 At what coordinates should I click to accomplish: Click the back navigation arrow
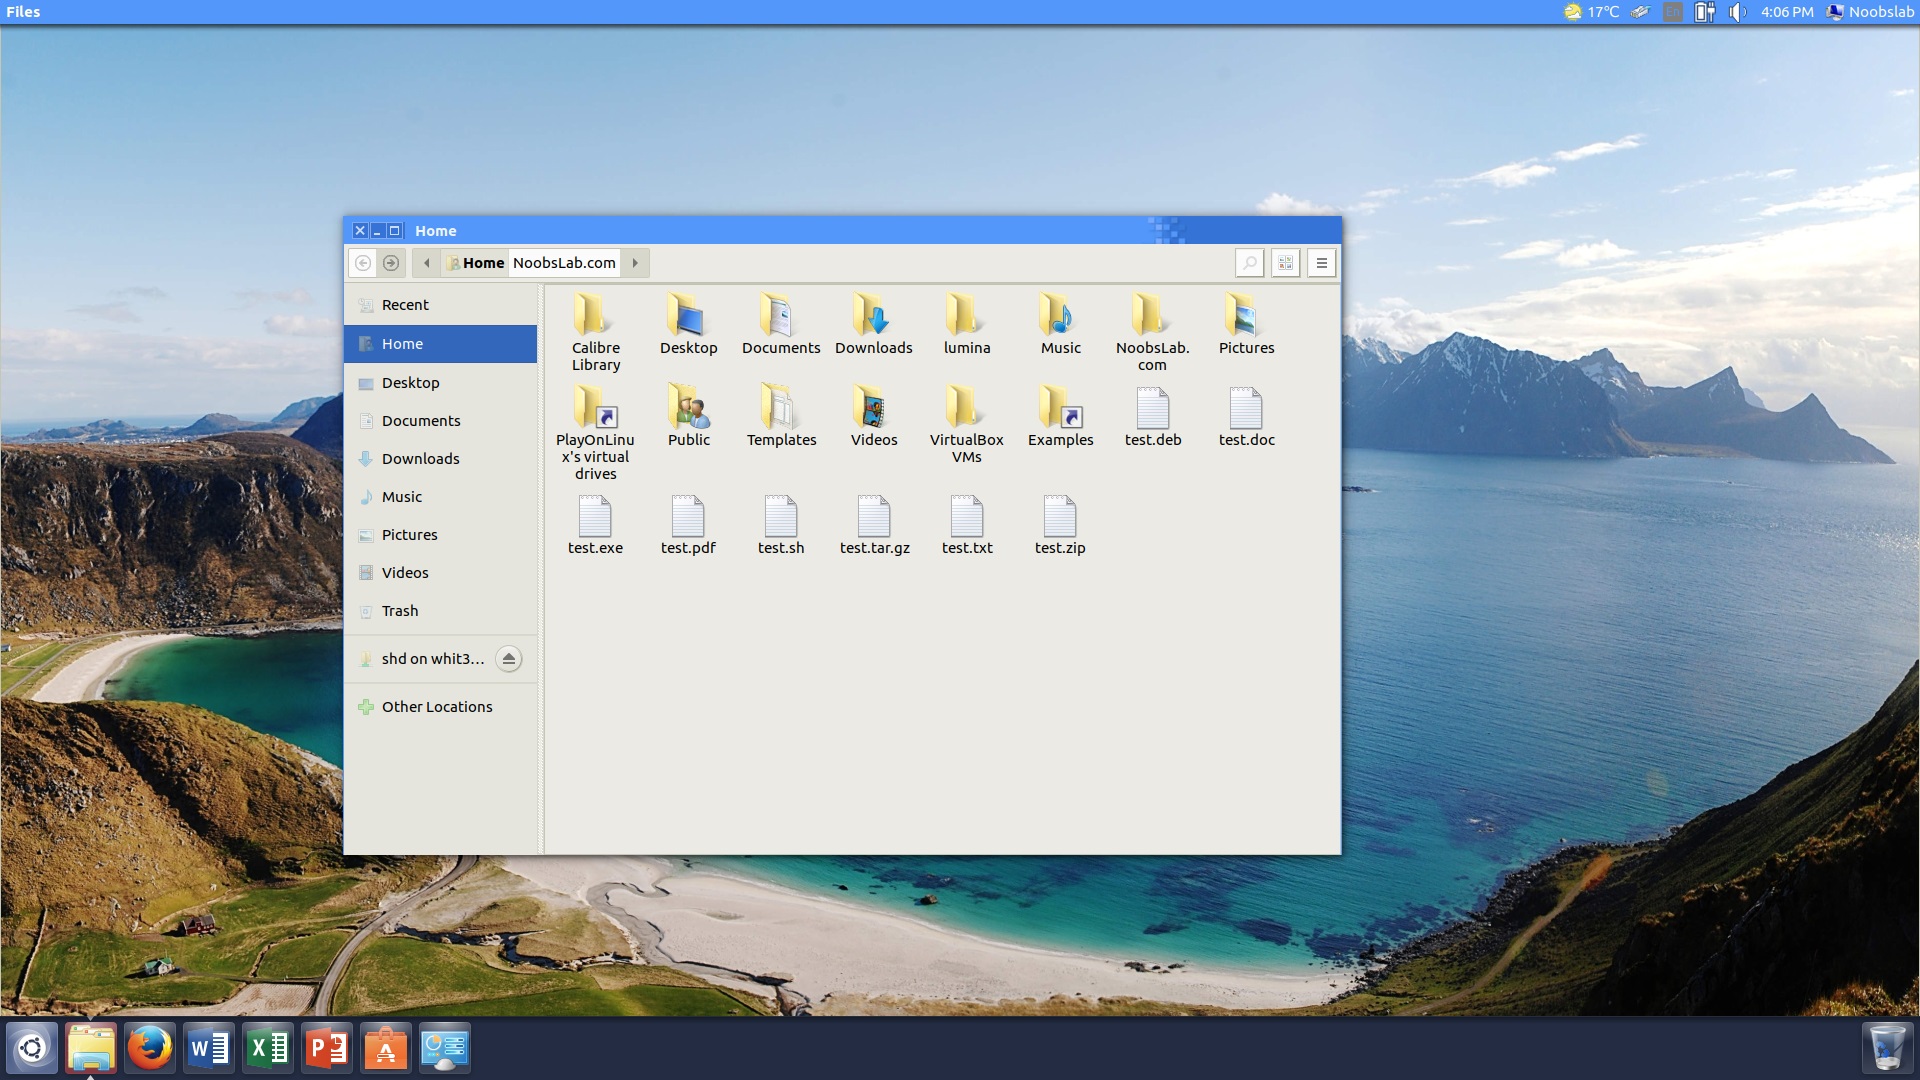[364, 263]
